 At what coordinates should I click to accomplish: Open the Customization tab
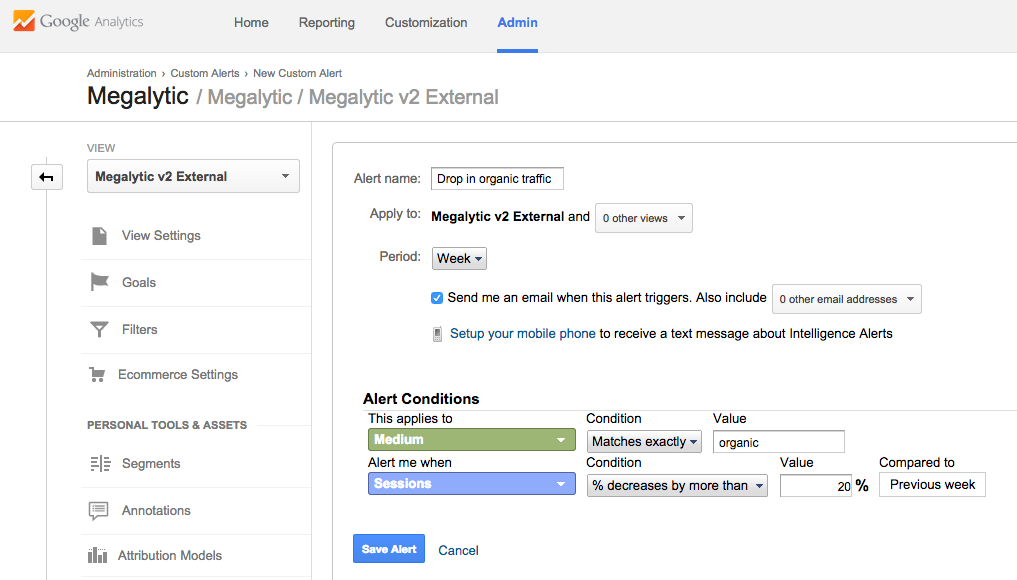426,23
